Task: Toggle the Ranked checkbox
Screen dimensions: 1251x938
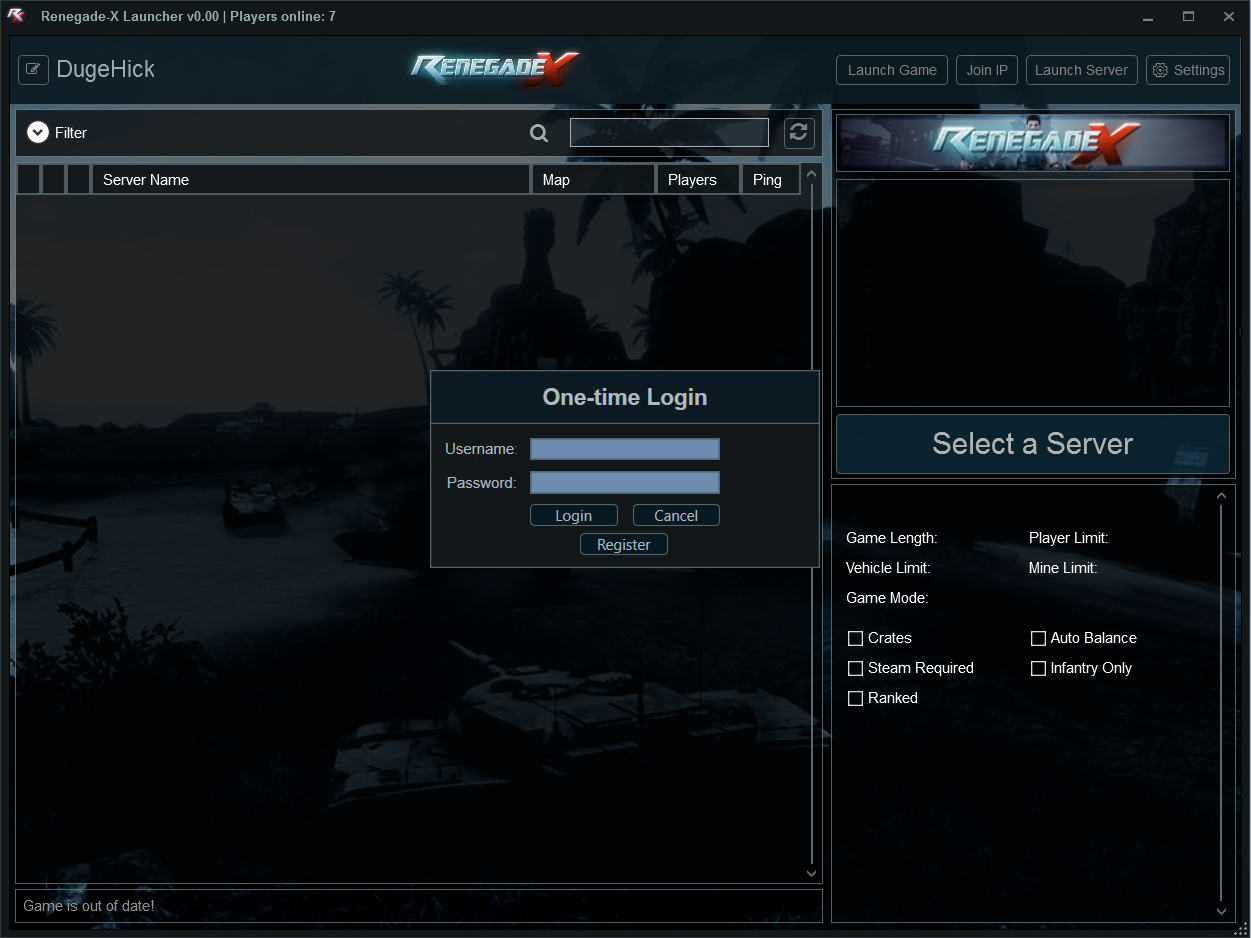Action: tap(855, 699)
